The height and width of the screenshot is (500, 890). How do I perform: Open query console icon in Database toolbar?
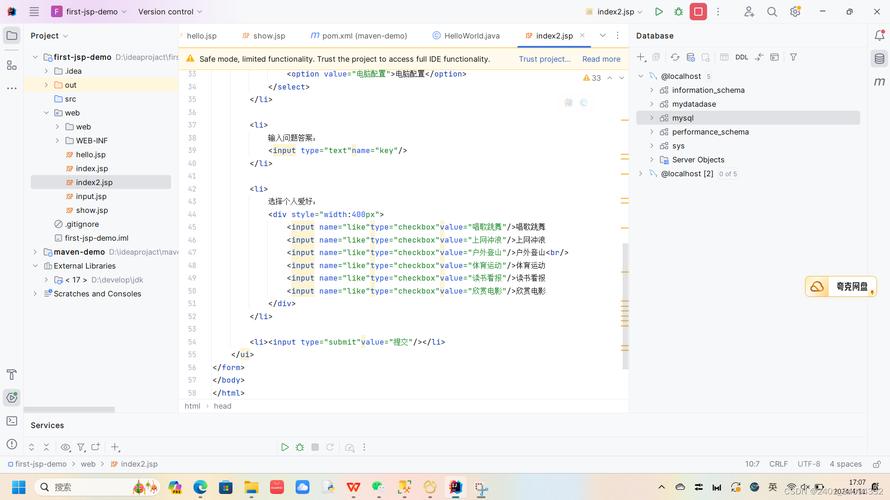(x=774, y=57)
